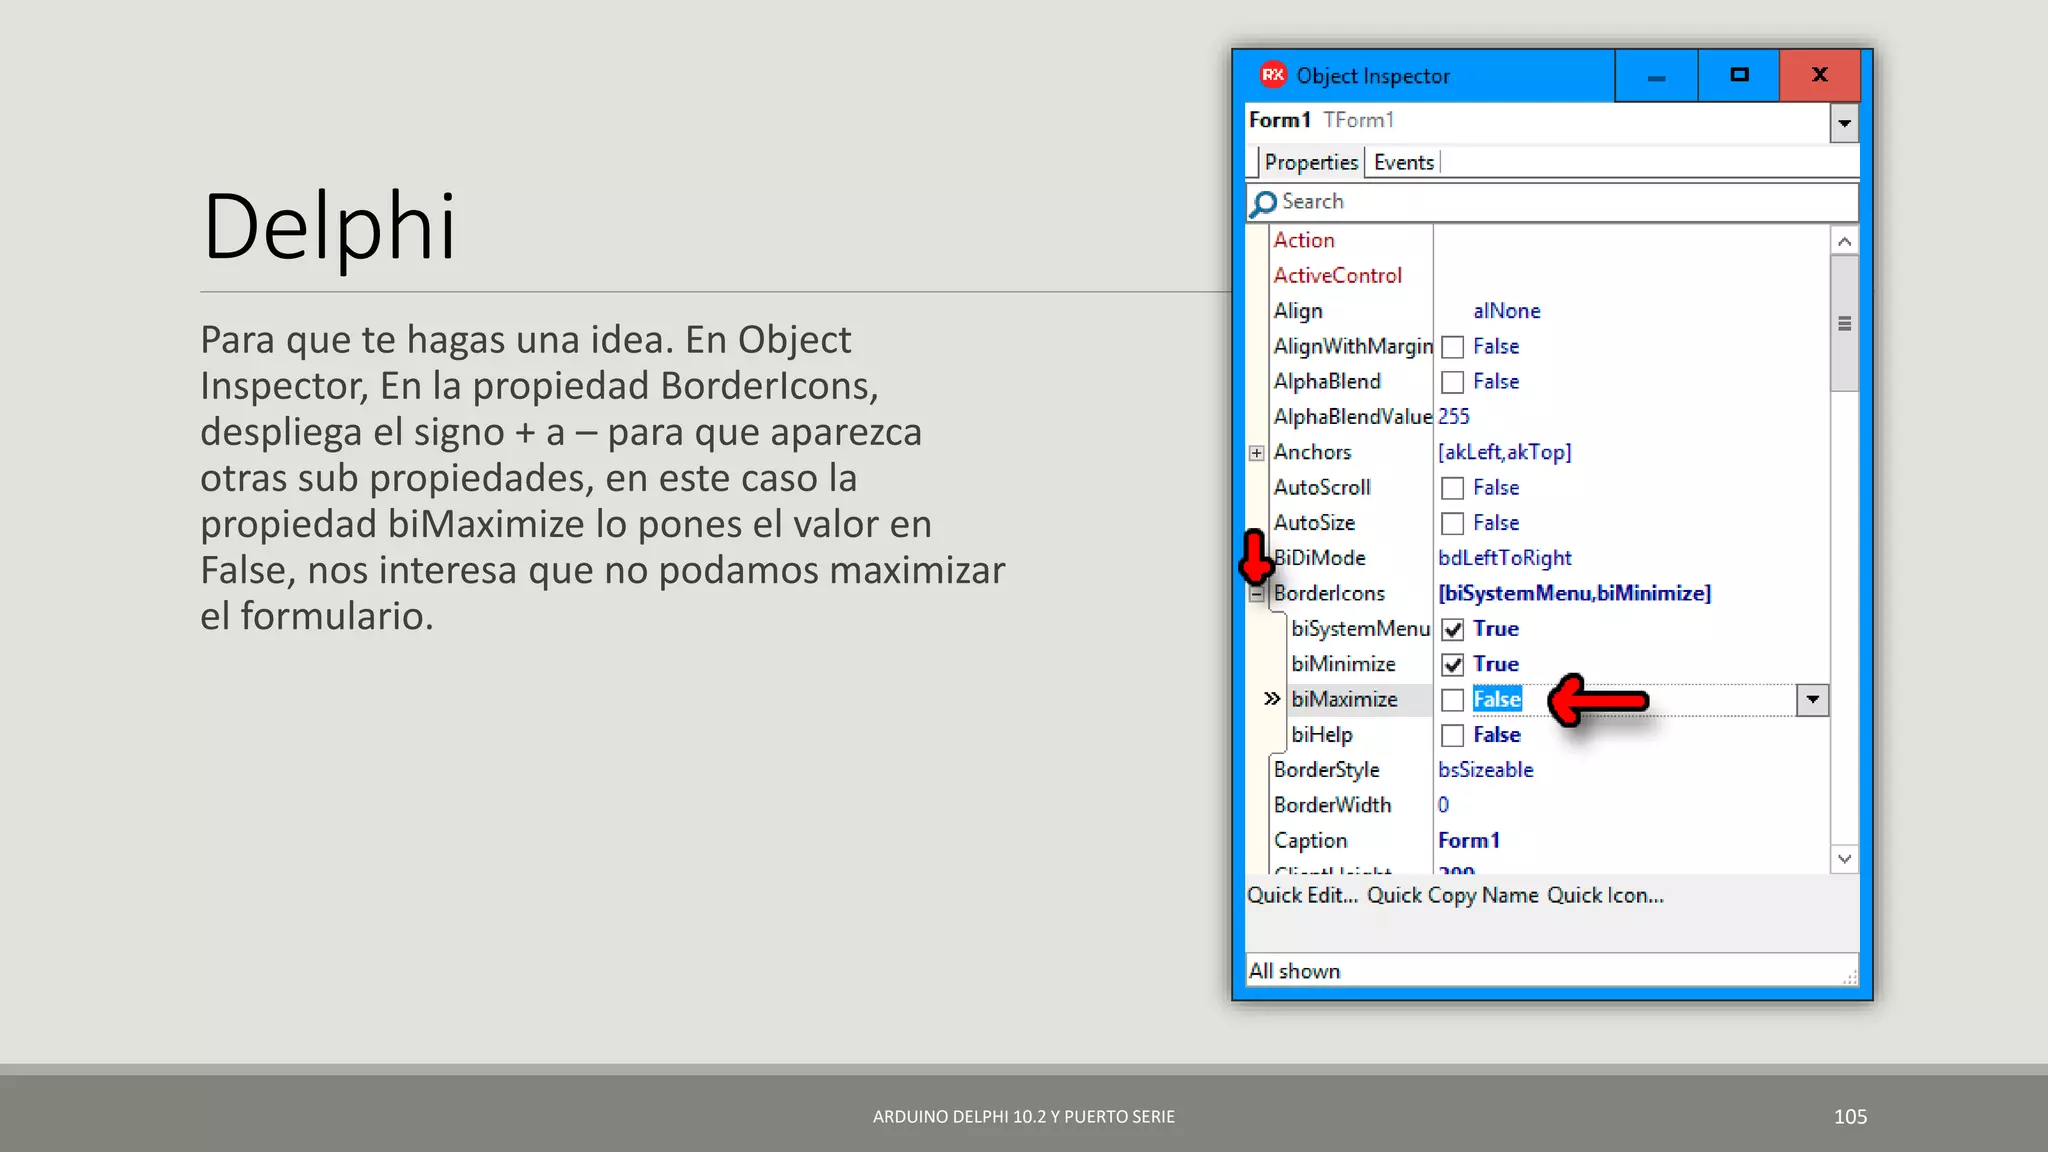Screen dimensions: 2048x1152
Task: Collapse the BorderIcons property
Action: [1256, 594]
